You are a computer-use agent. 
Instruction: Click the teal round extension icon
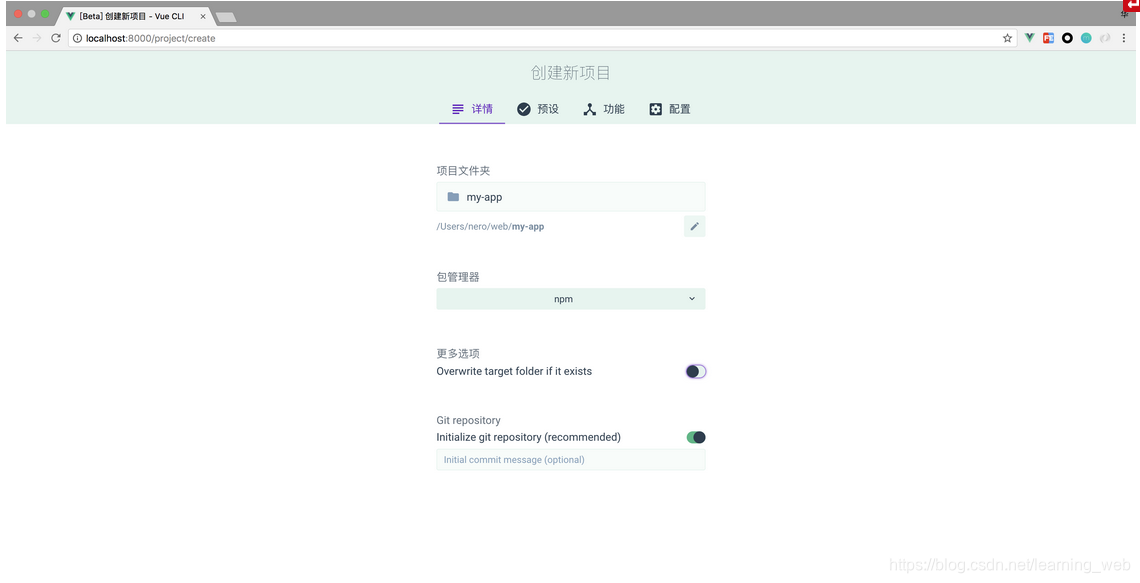(x=1086, y=38)
